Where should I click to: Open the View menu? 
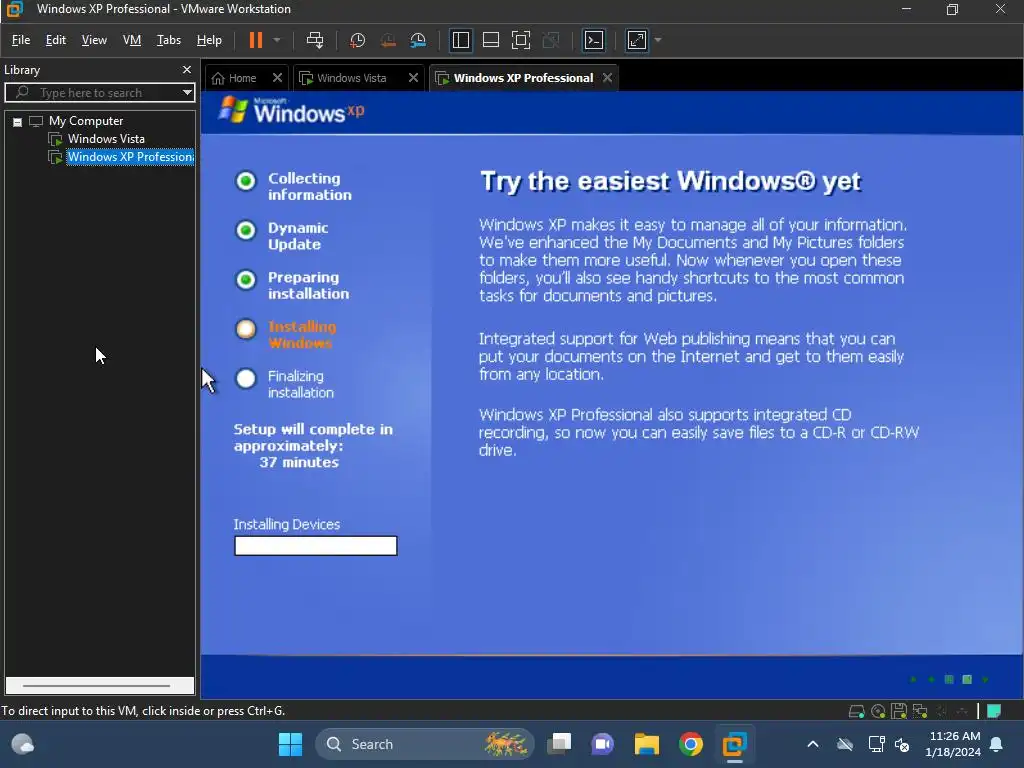pyautogui.click(x=94, y=40)
